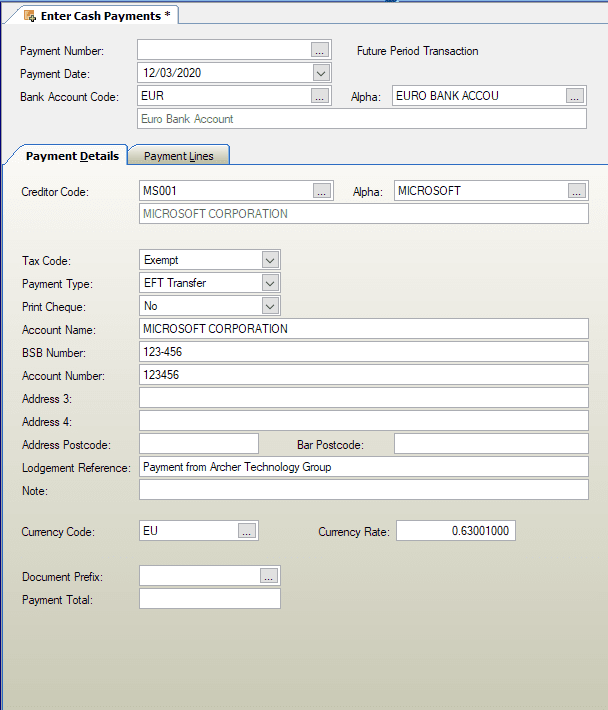Screen dimensions: 608x710
Task: Click the Note input field
Action: pos(364,490)
